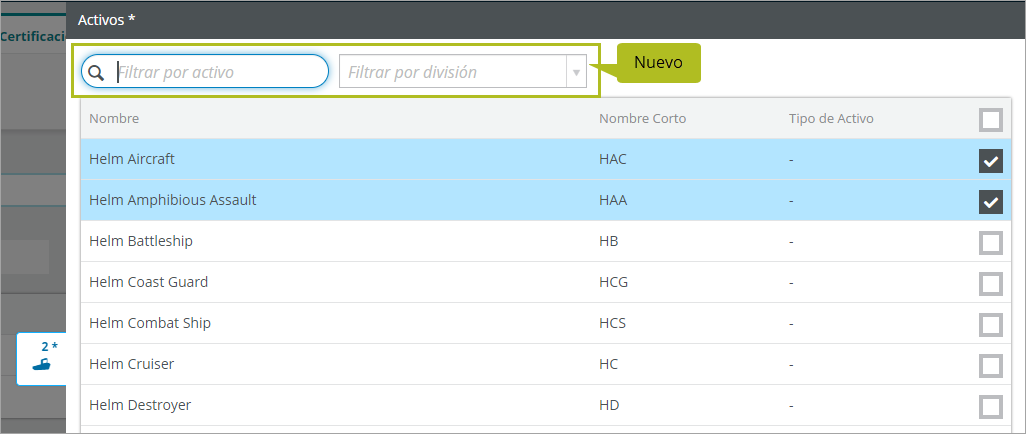Uncheck the Helm Aircraft checkbox
Image resolution: width=1026 pixels, height=434 pixels.
(x=991, y=161)
